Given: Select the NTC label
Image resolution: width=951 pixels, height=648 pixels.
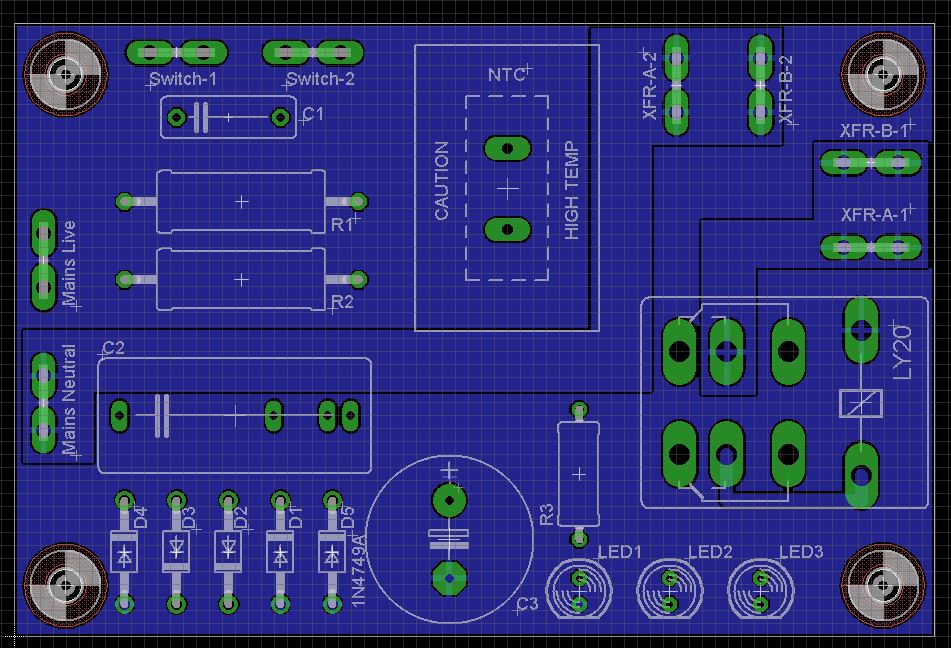Looking at the screenshot, I should tap(506, 75).
